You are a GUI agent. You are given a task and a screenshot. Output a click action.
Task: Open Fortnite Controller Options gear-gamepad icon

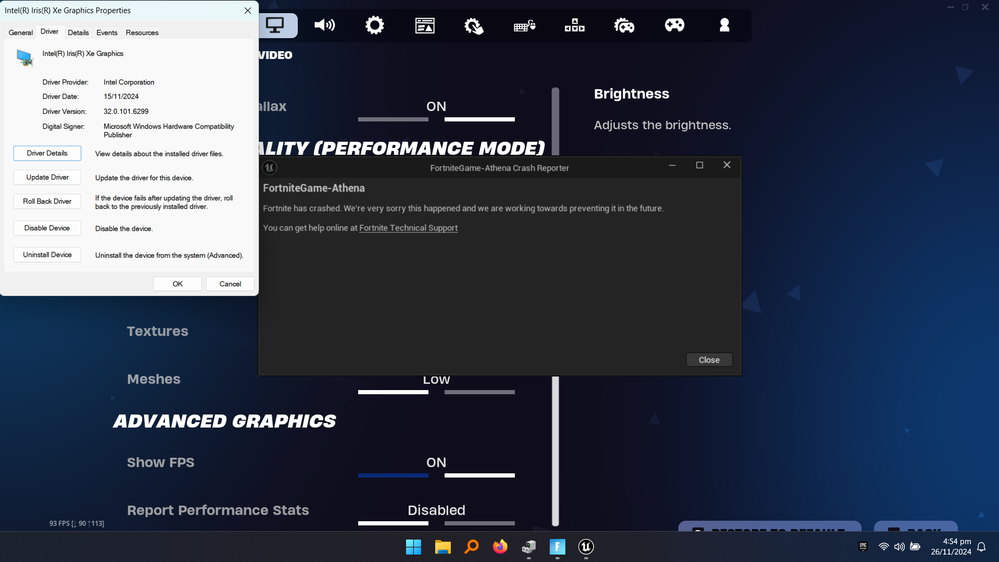(x=624, y=25)
